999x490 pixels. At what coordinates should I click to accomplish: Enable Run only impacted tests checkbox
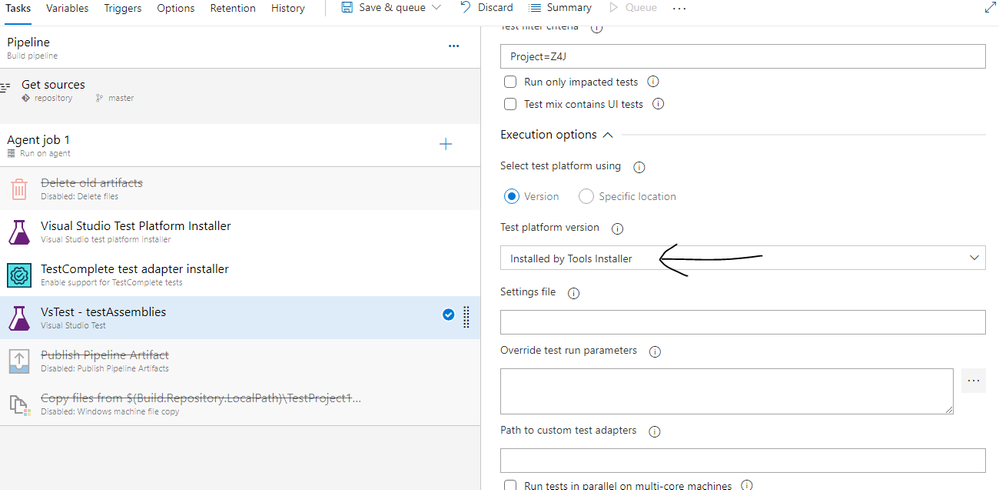pyautogui.click(x=510, y=82)
